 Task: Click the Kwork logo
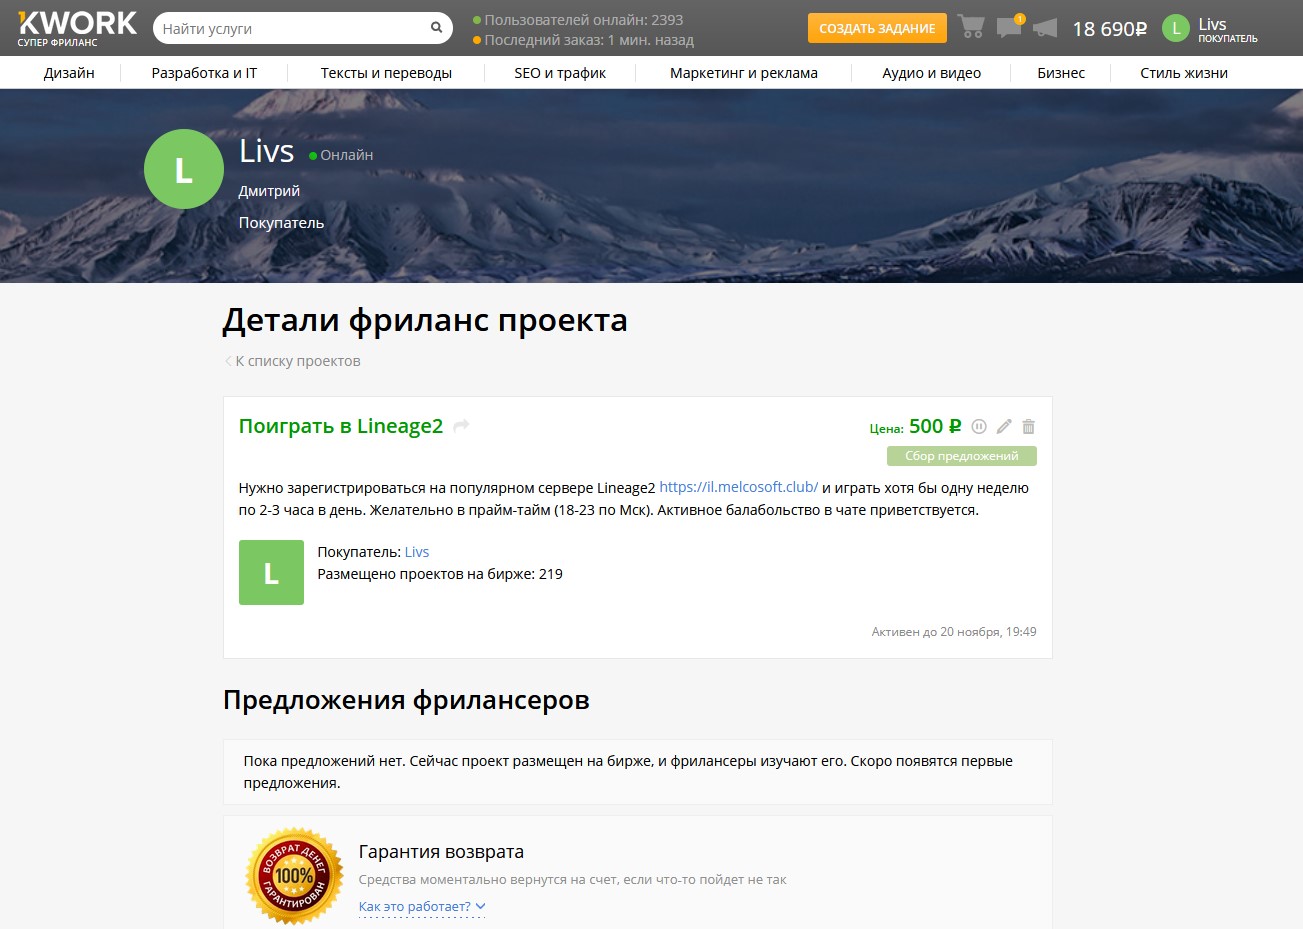77,28
